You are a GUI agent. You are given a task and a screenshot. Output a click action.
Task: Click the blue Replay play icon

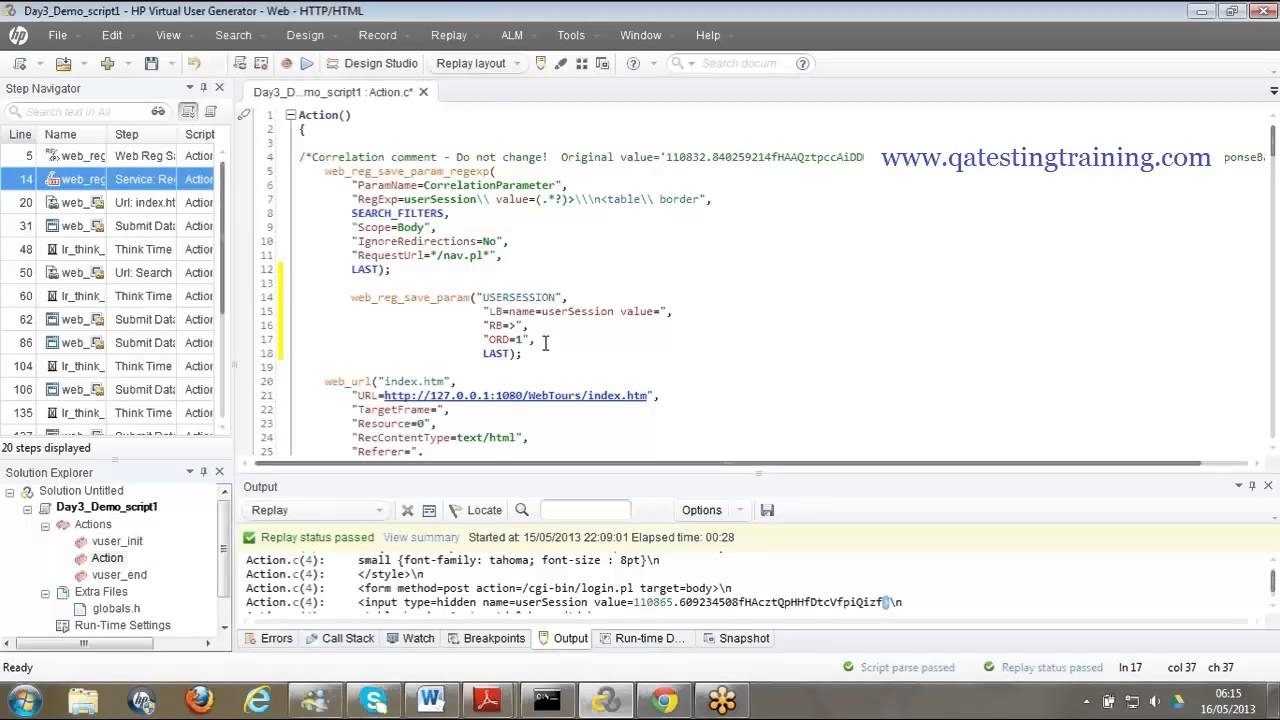307,63
